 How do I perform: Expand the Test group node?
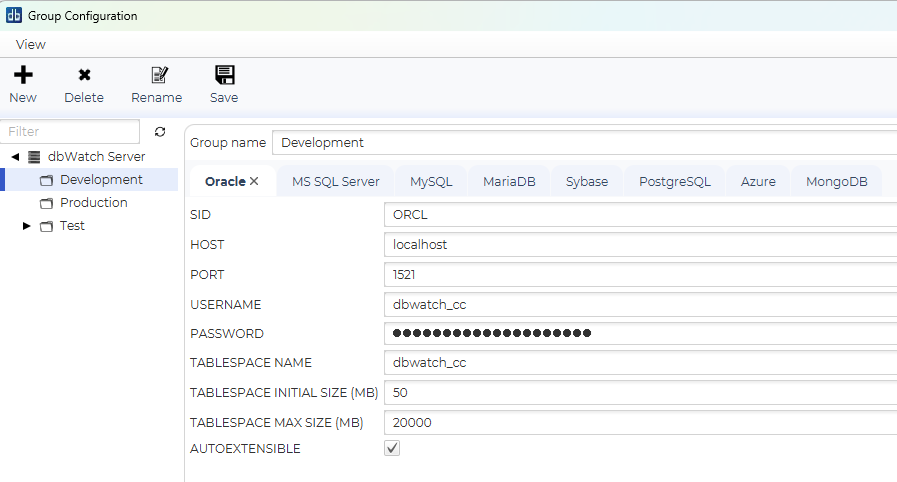pyautogui.click(x=27, y=226)
